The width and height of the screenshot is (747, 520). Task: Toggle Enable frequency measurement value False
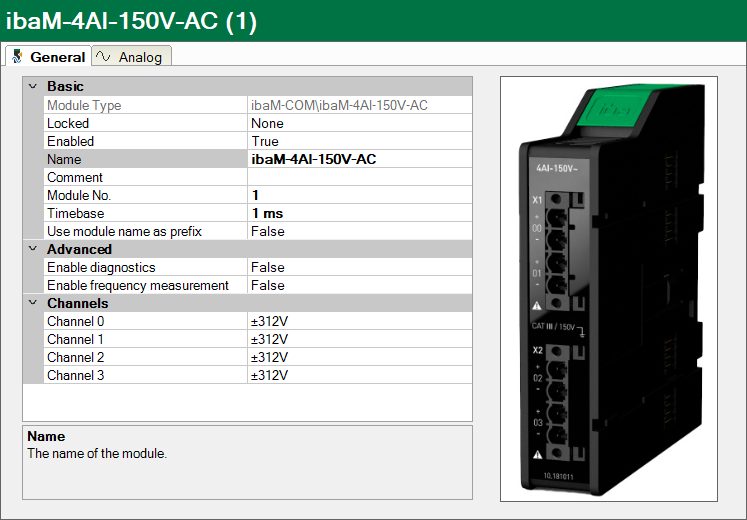[x=360, y=285]
